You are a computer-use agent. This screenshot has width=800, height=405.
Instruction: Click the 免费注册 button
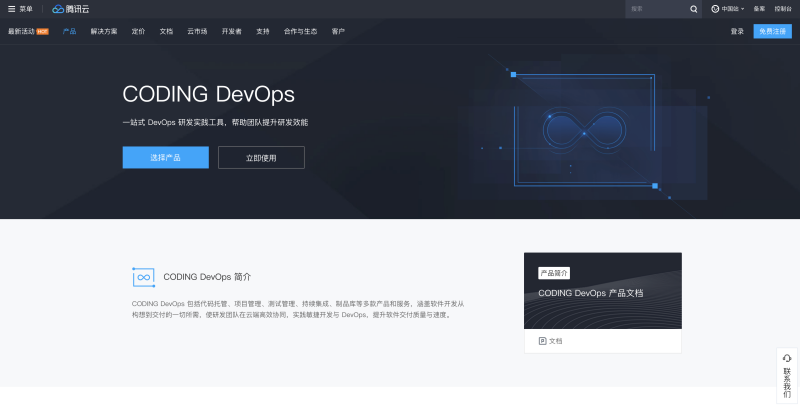coord(772,31)
